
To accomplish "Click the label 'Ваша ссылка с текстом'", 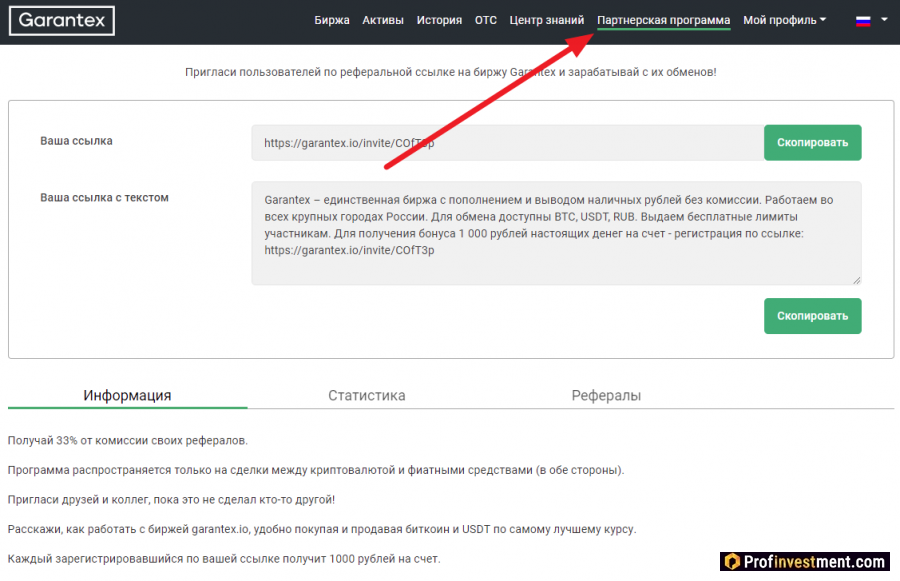I will point(104,197).
